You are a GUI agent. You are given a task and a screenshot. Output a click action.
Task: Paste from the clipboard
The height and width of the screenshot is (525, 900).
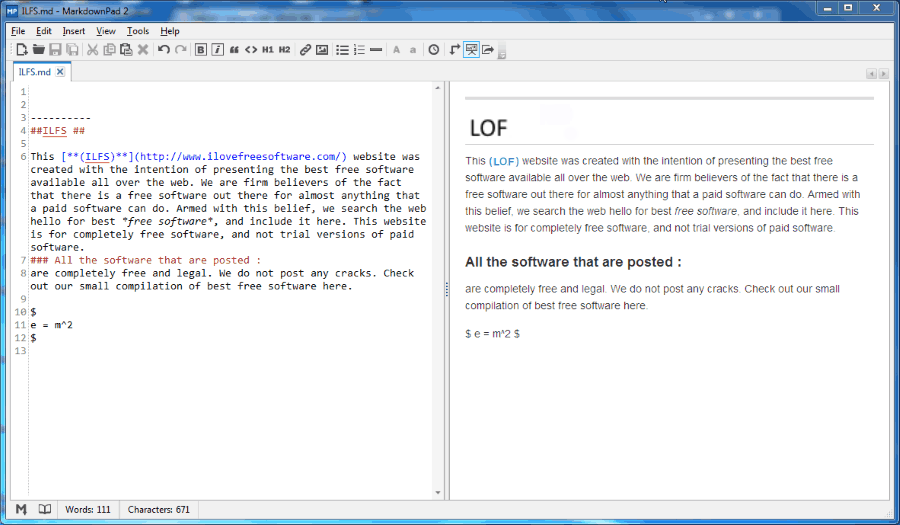click(126, 50)
